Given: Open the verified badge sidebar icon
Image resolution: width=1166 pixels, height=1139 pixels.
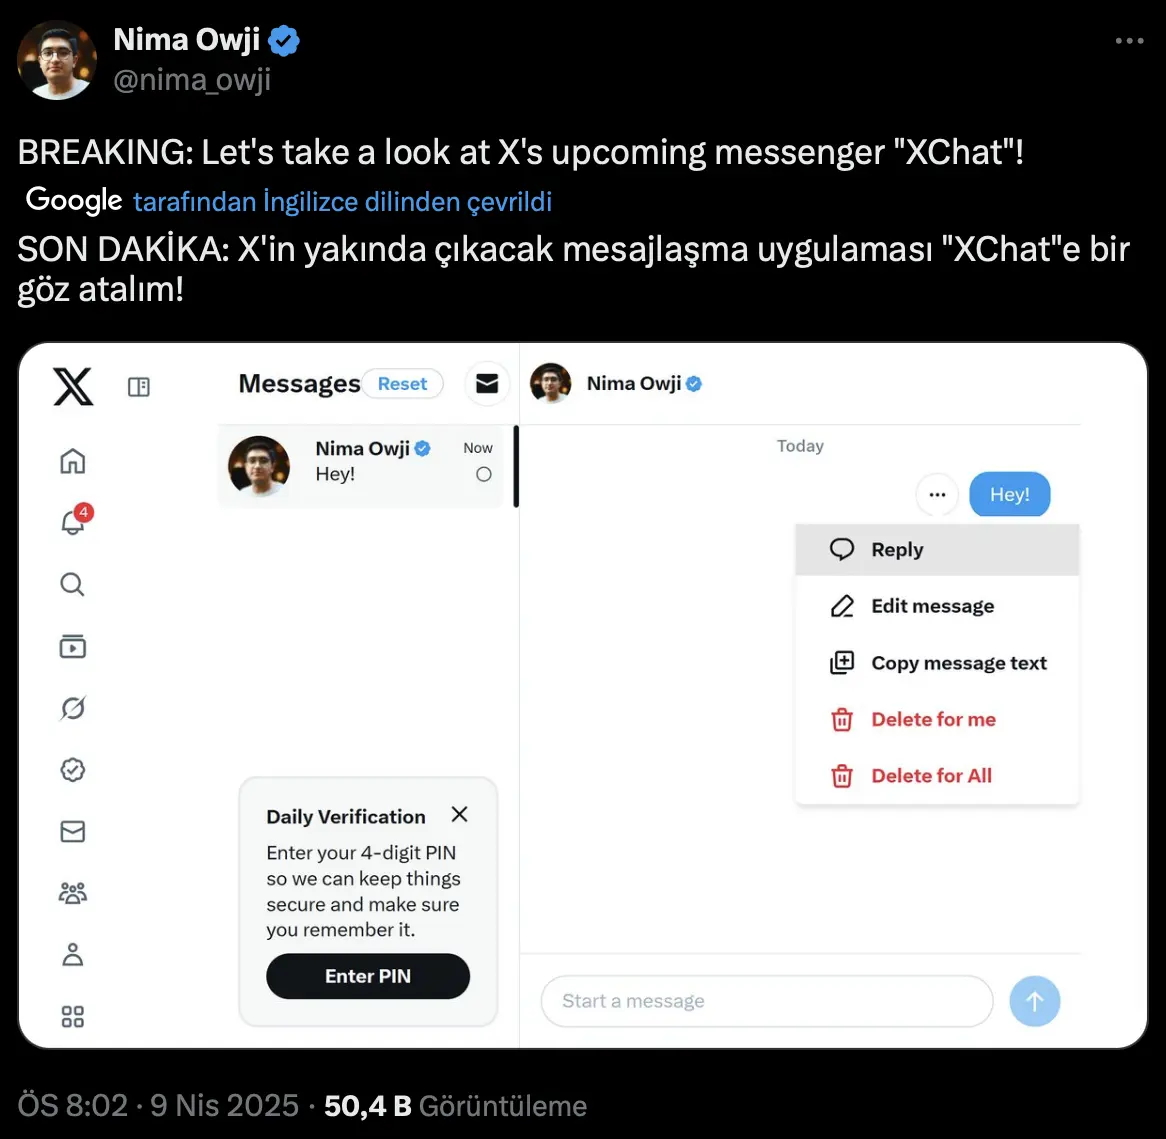Looking at the screenshot, I should [x=73, y=769].
